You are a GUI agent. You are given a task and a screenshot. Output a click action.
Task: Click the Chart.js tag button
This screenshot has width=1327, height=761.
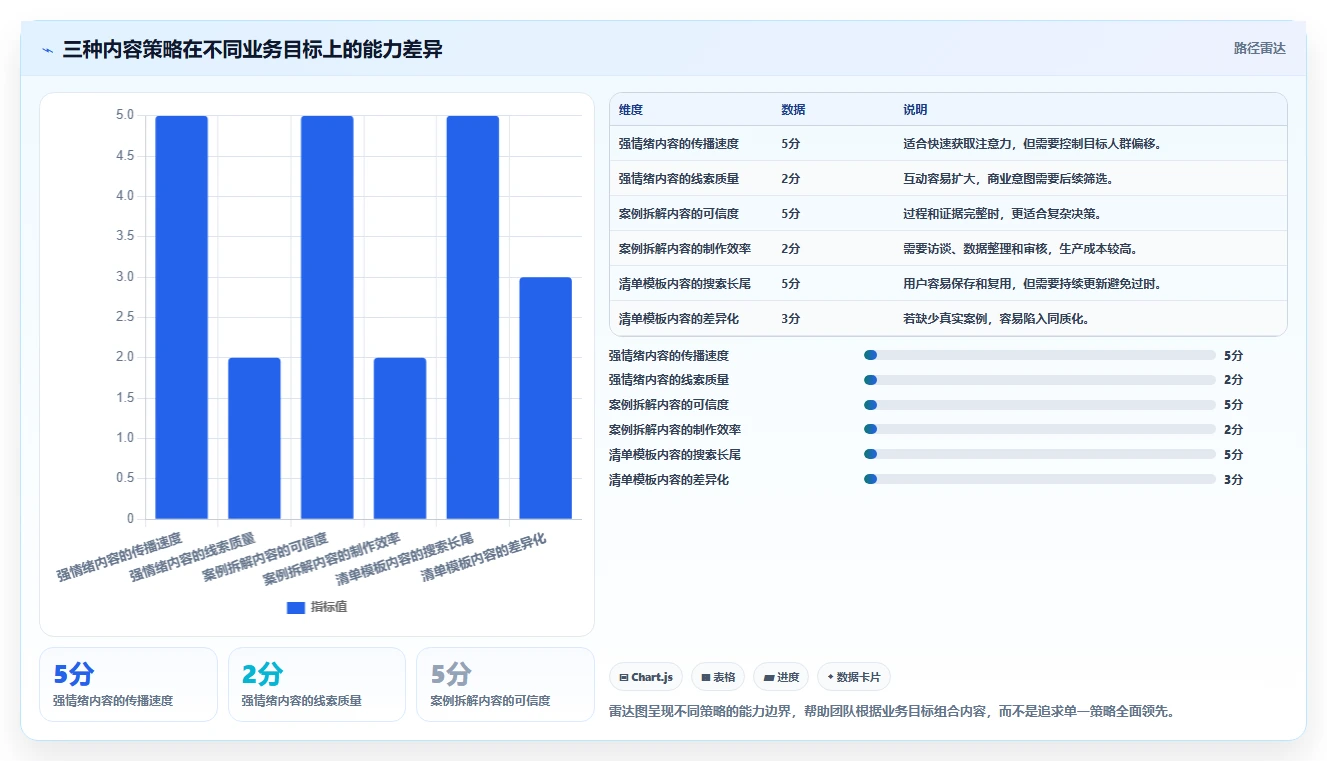click(x=645, y=677)
